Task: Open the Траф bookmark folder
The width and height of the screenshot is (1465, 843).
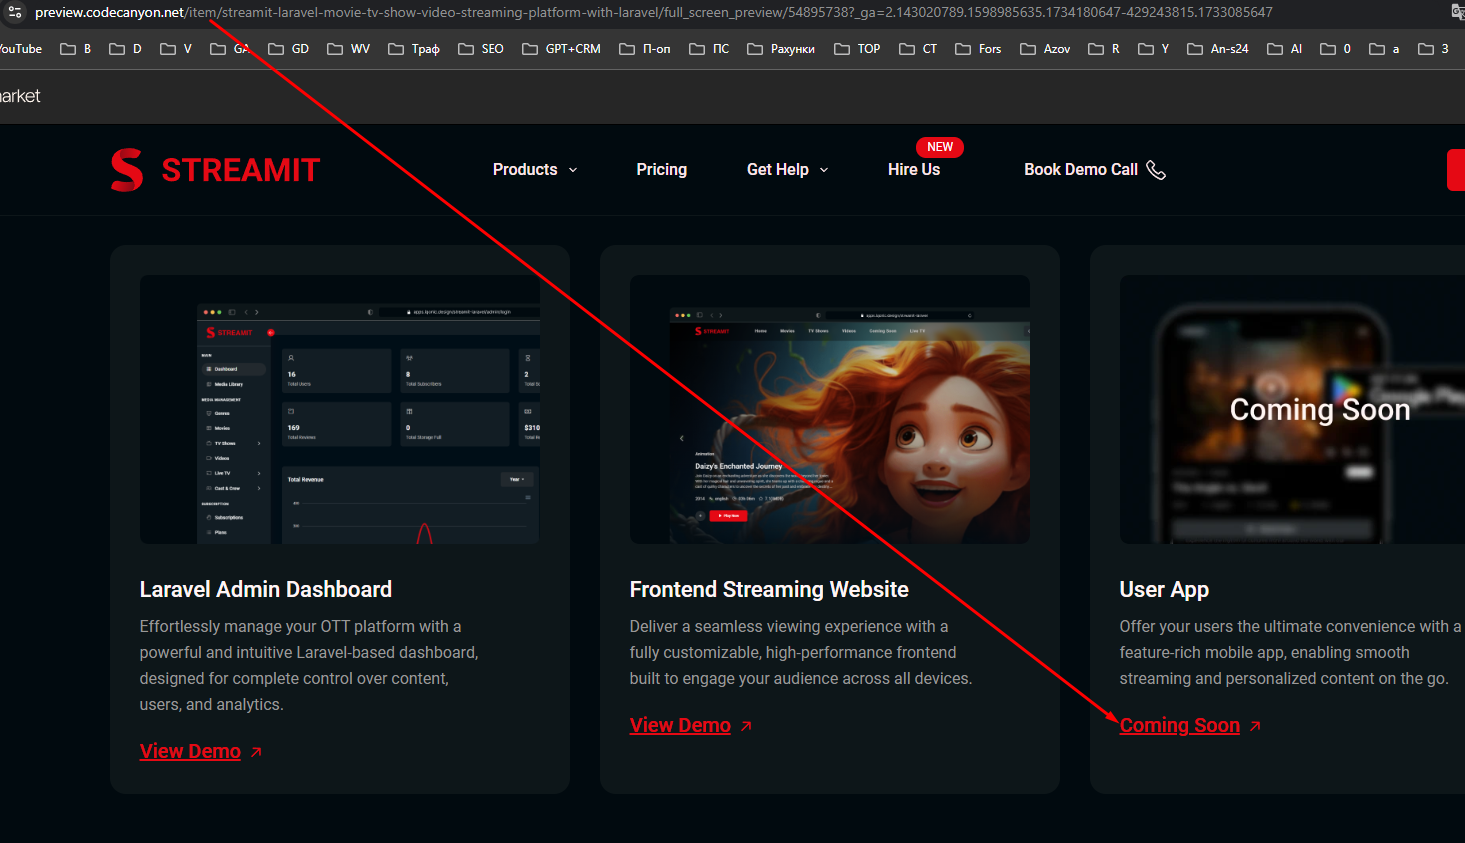Action: 414,48
